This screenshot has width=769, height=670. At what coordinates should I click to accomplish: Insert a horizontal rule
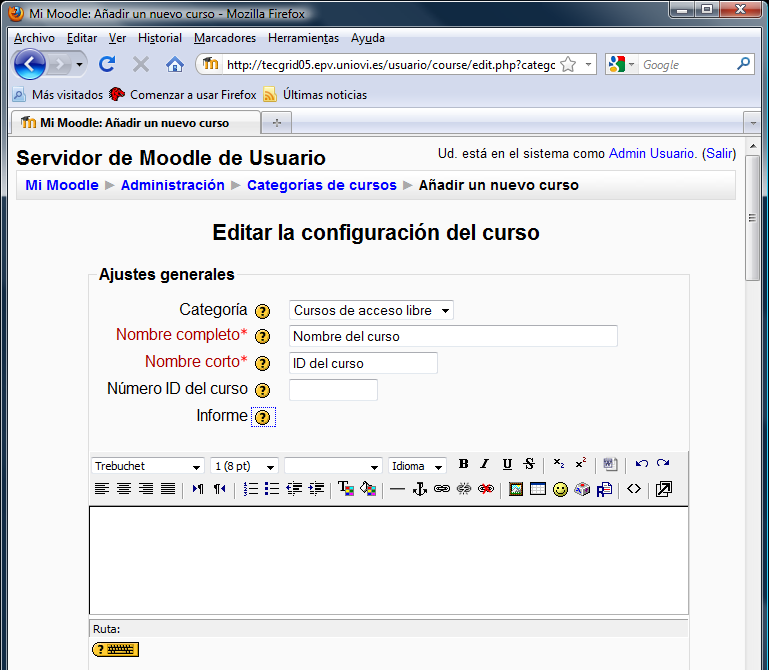397,490
